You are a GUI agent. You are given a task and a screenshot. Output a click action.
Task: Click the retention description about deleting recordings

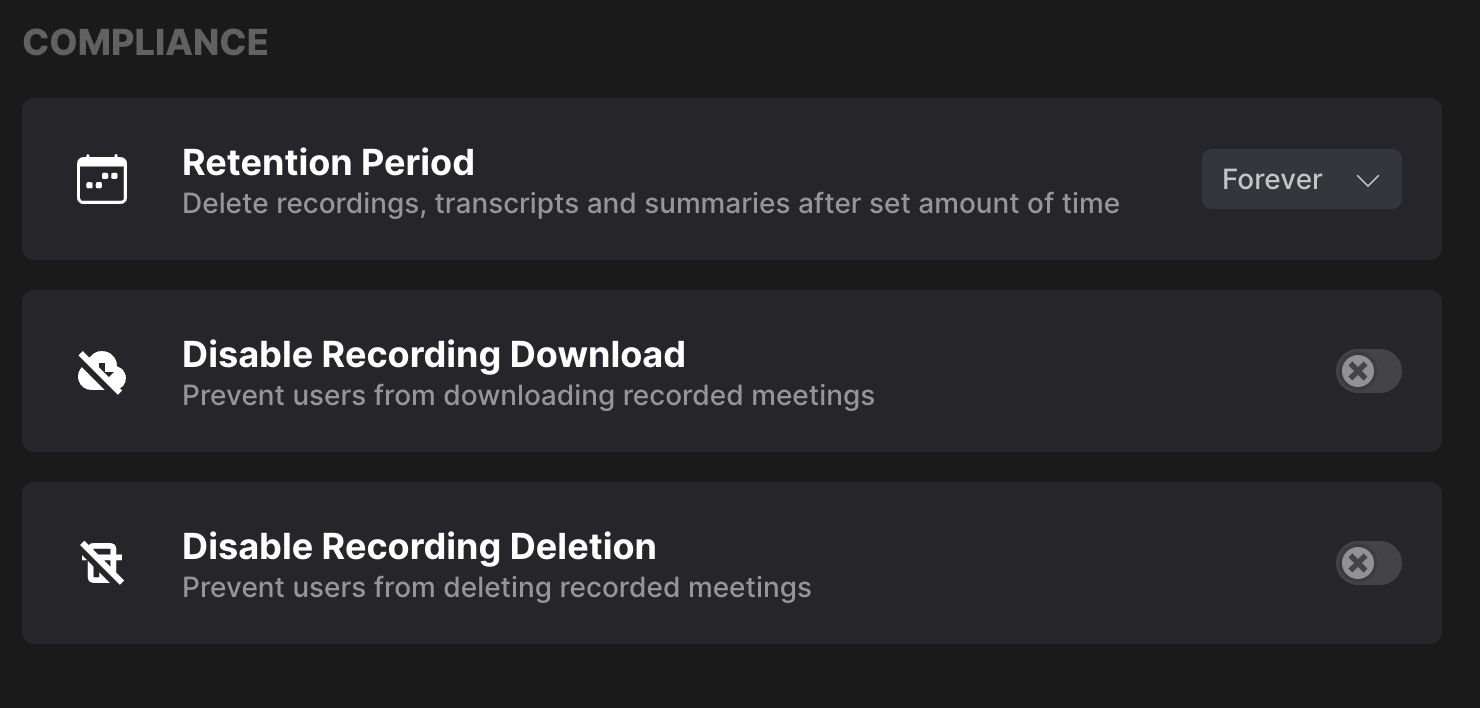click(651, 204)
